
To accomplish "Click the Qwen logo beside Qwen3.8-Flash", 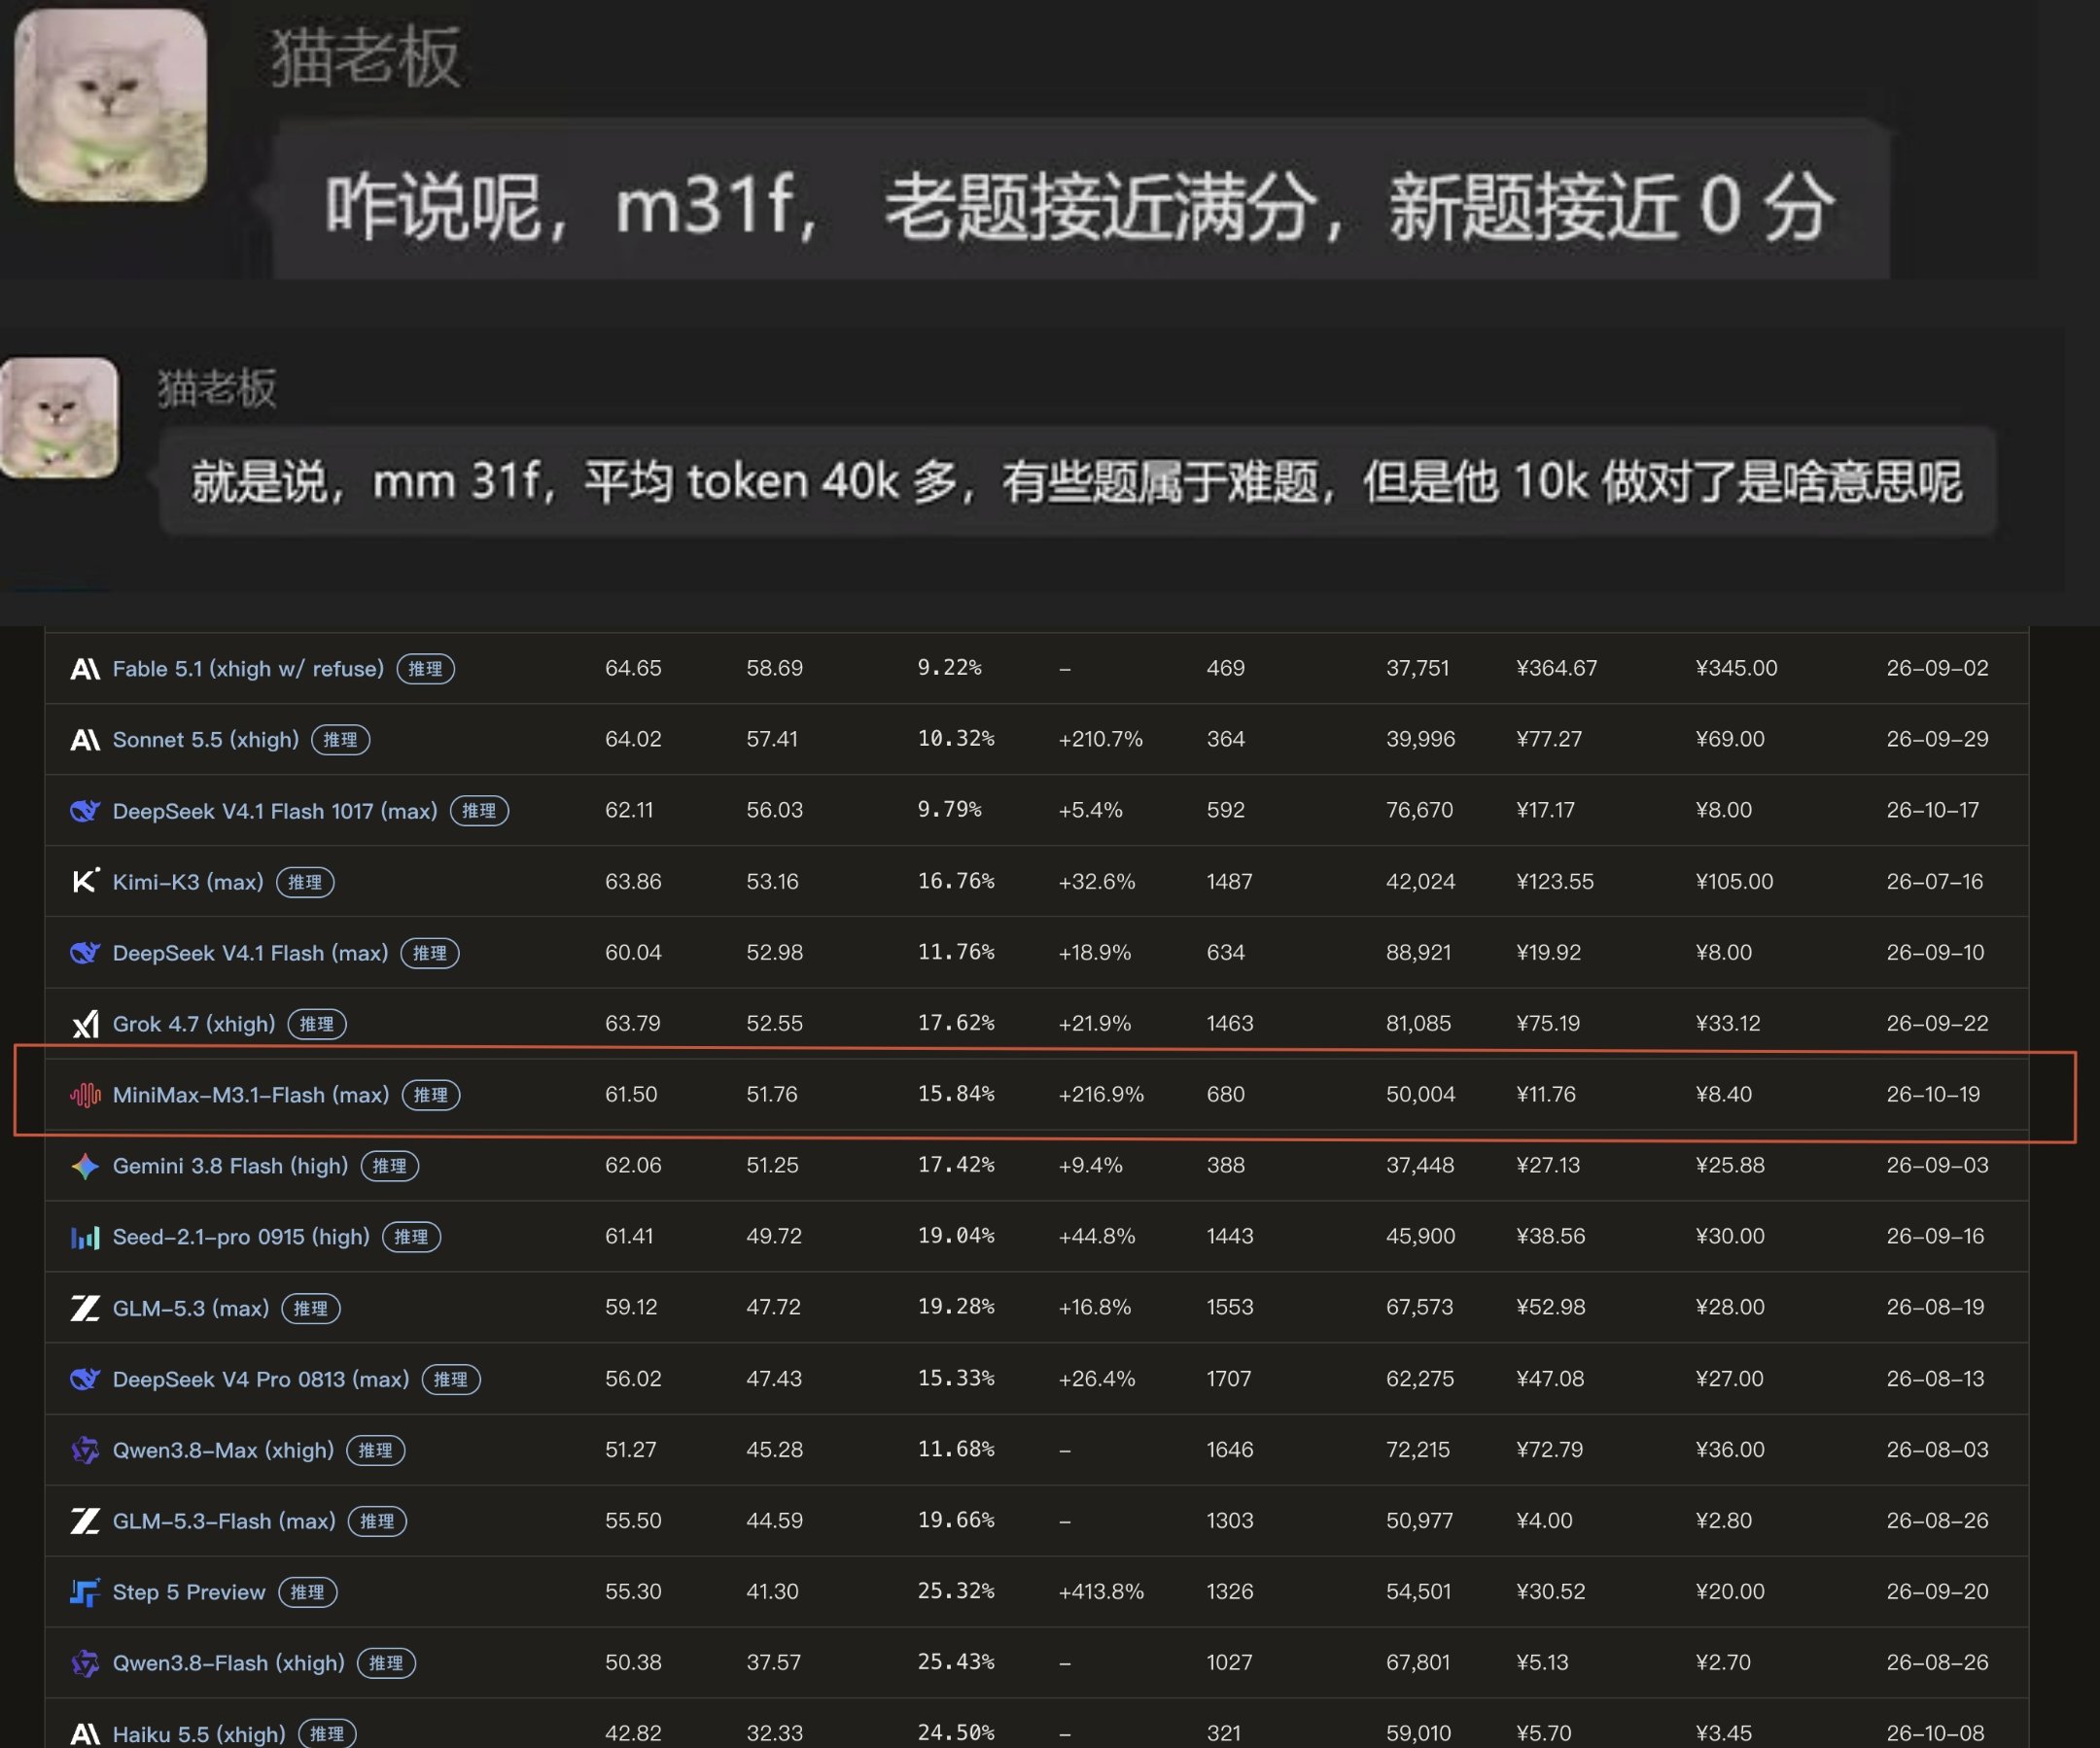I will pos(85,1663).
